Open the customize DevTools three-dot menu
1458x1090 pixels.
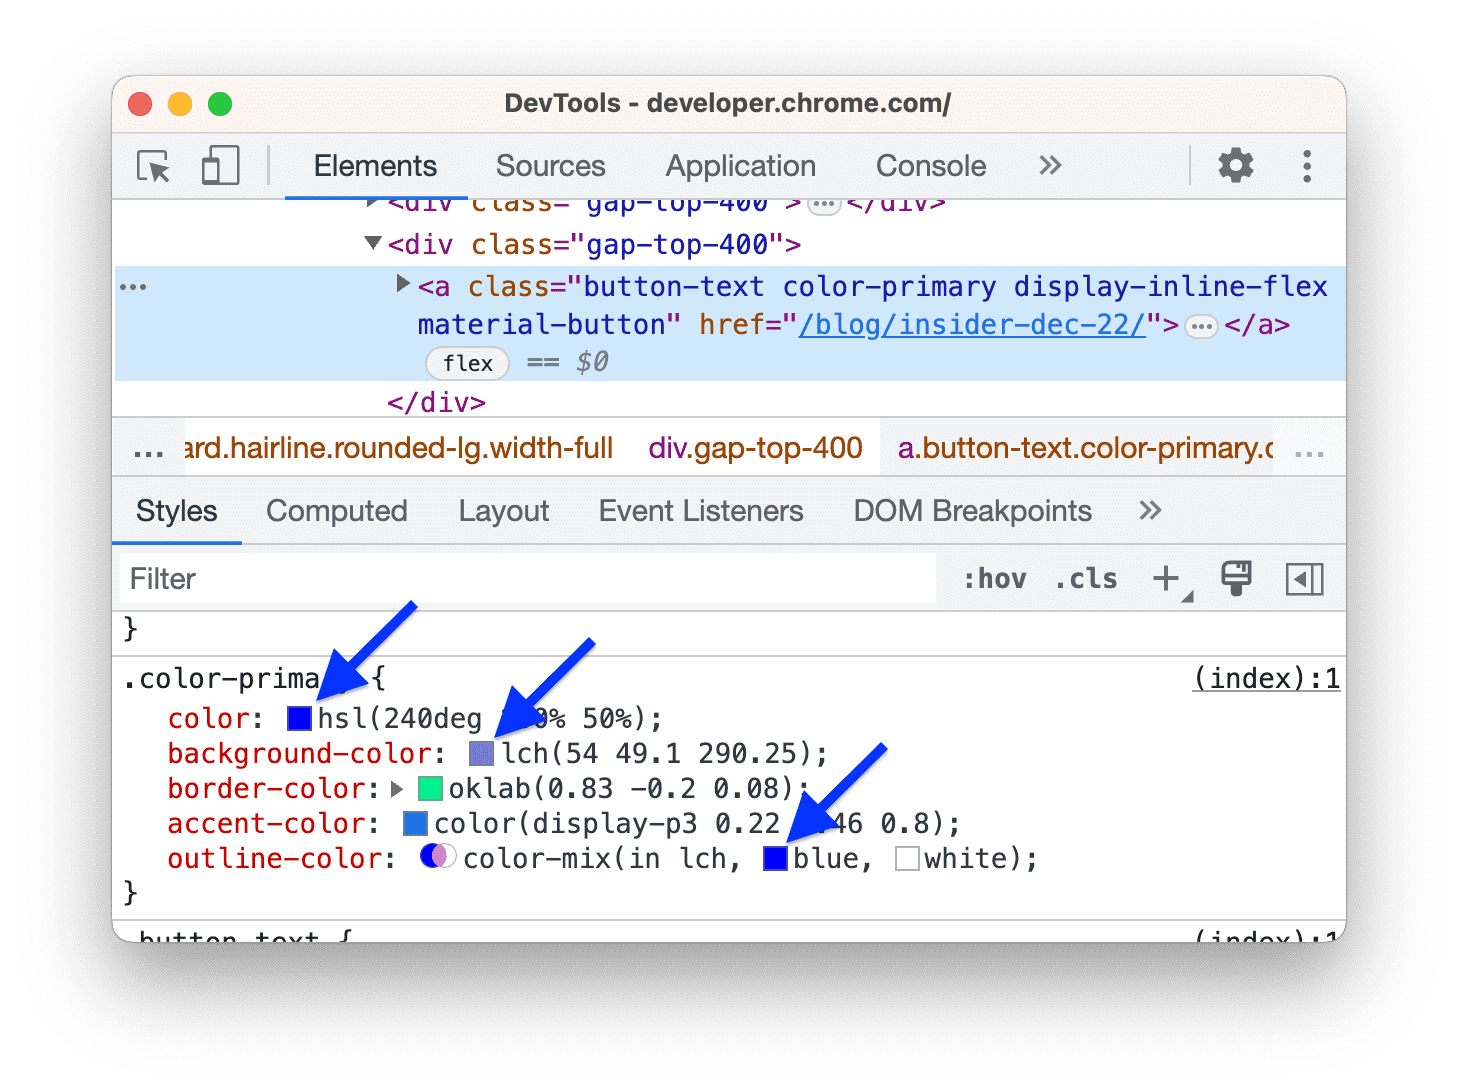(x=1307, y=166)
